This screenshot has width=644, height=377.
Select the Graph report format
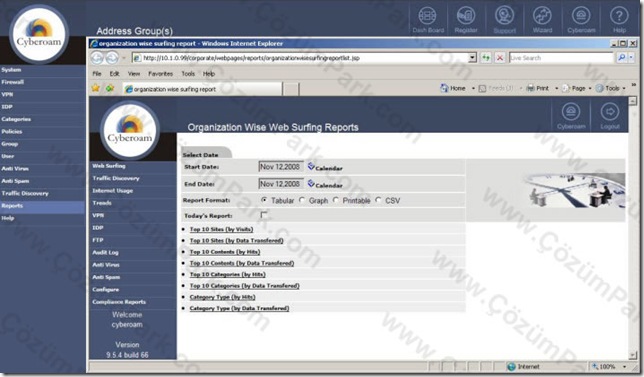tap(302, 200)
